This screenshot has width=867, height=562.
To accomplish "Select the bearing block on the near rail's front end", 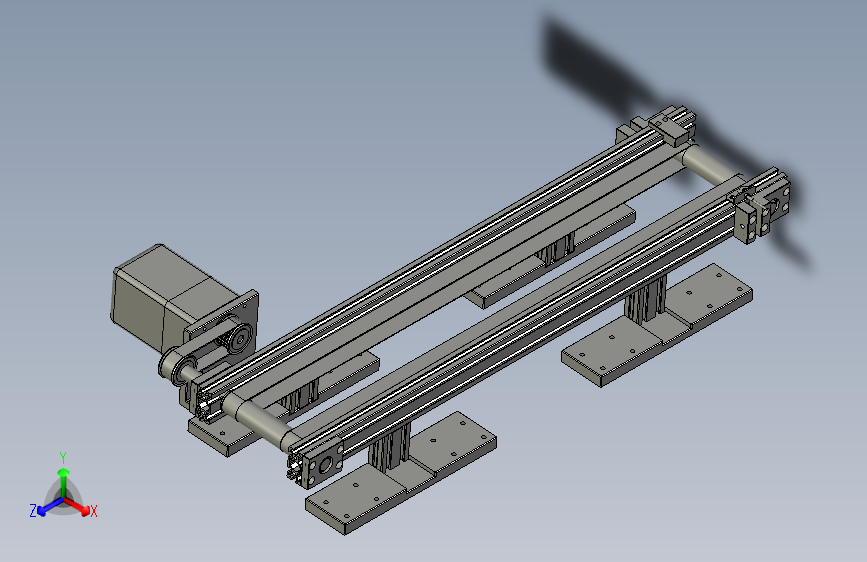I will pyautogui.click(x=322, y=465).
